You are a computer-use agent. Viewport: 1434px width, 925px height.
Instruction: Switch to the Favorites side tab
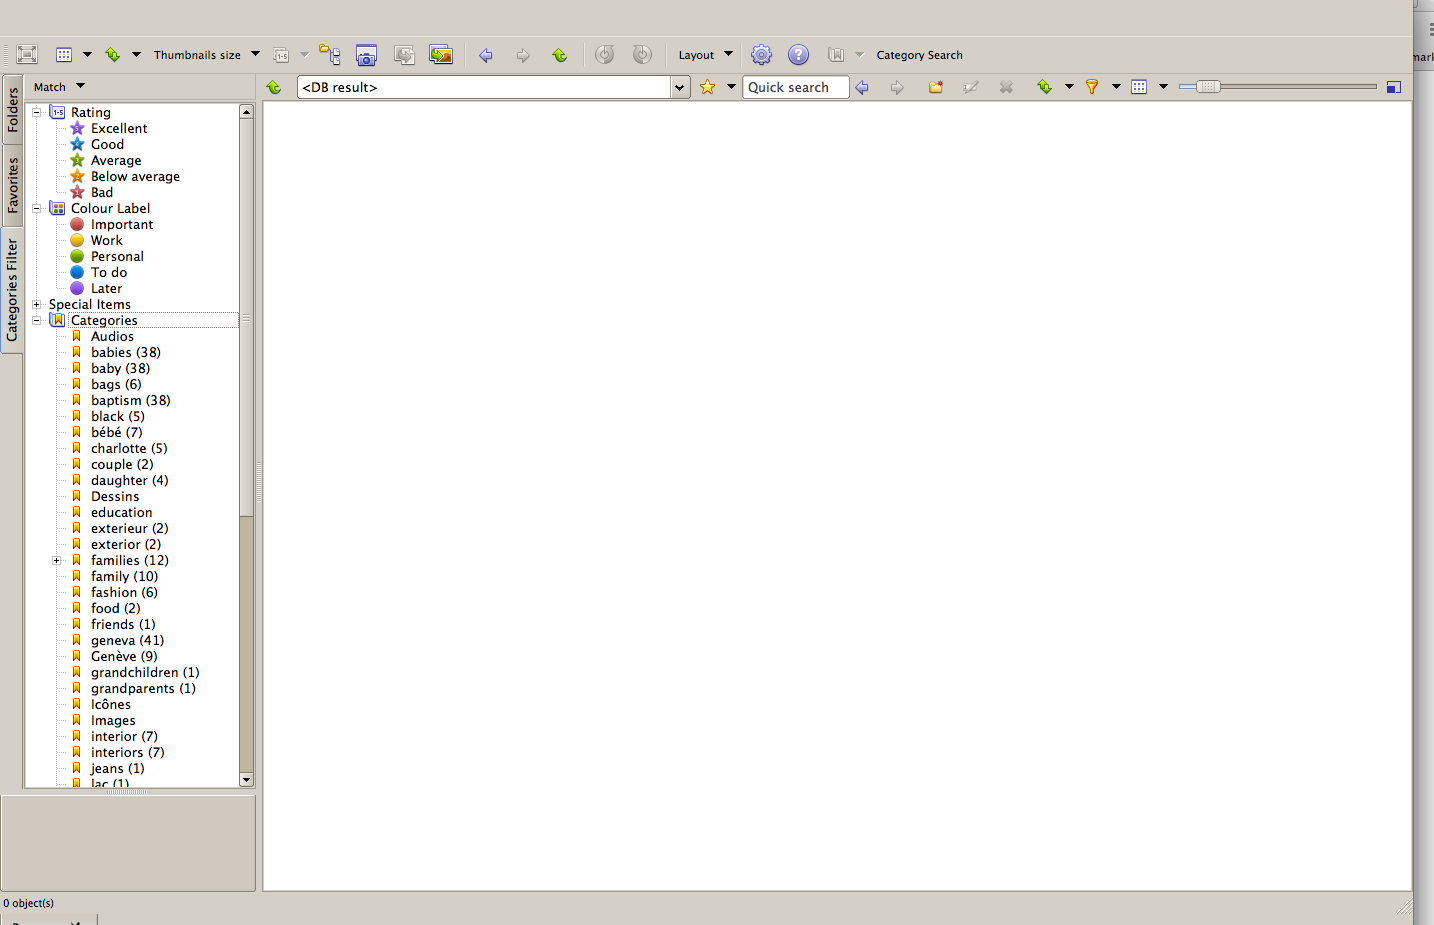coord(12,185)
